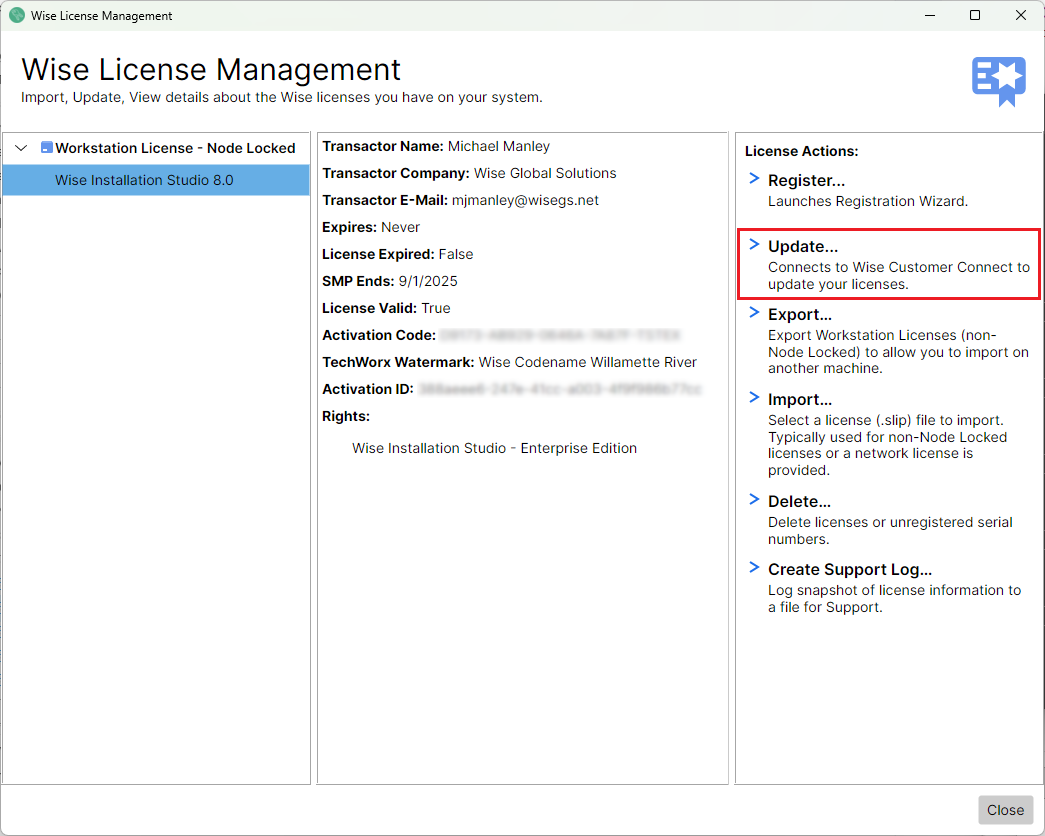Click the Enterprise Edition rights text
The image size is (1045, 836).
coord(494,448)
